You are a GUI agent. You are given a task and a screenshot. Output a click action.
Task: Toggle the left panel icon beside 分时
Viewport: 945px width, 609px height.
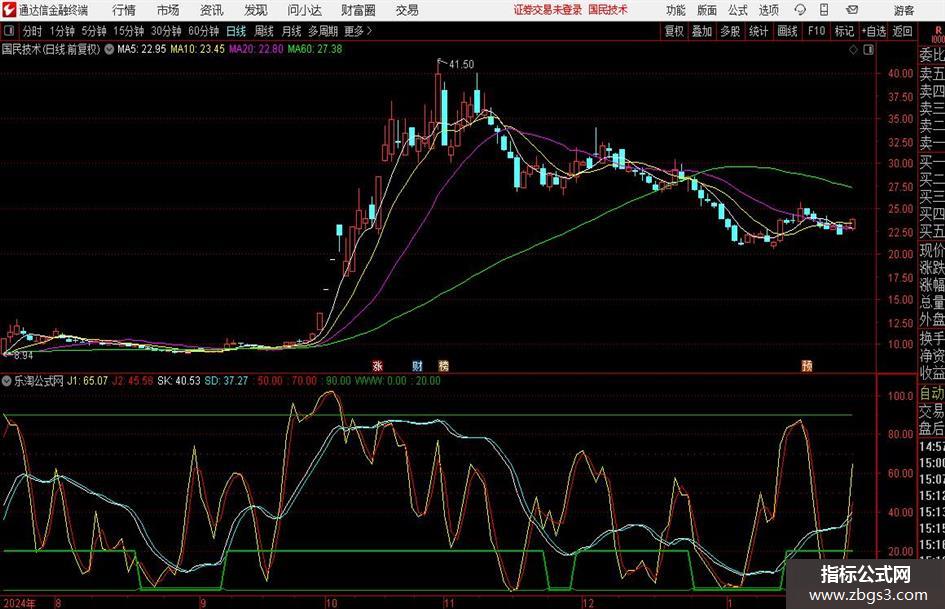click(9, 31)
